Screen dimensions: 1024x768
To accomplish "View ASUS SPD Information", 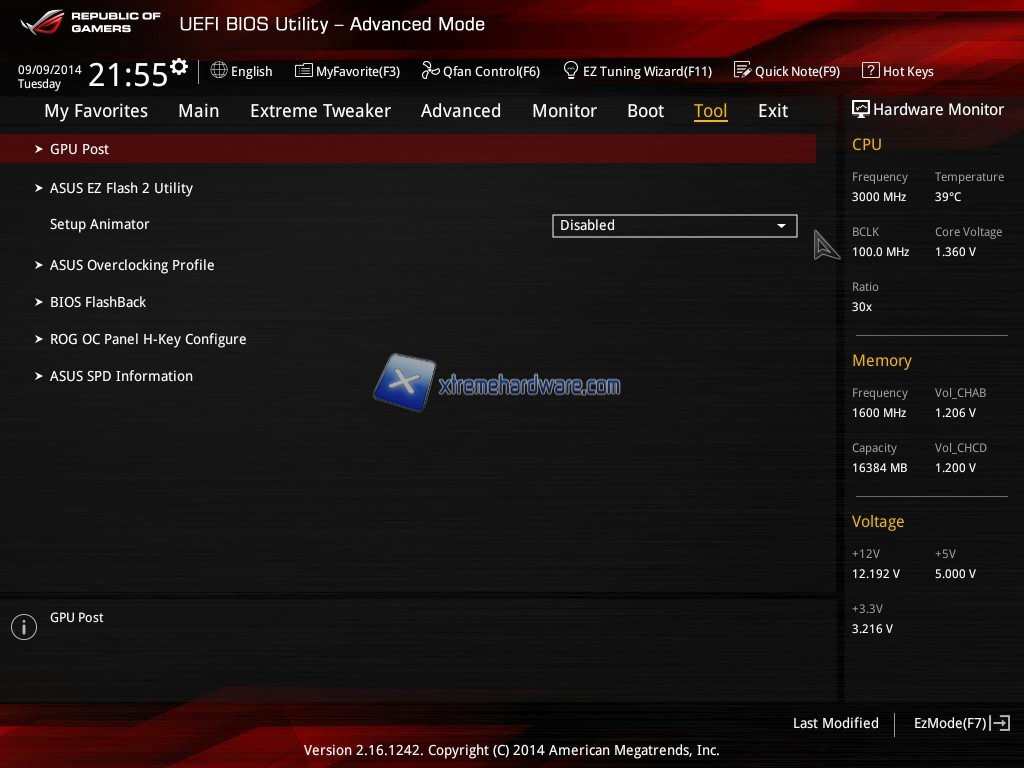I will click(x=121, y=376).
